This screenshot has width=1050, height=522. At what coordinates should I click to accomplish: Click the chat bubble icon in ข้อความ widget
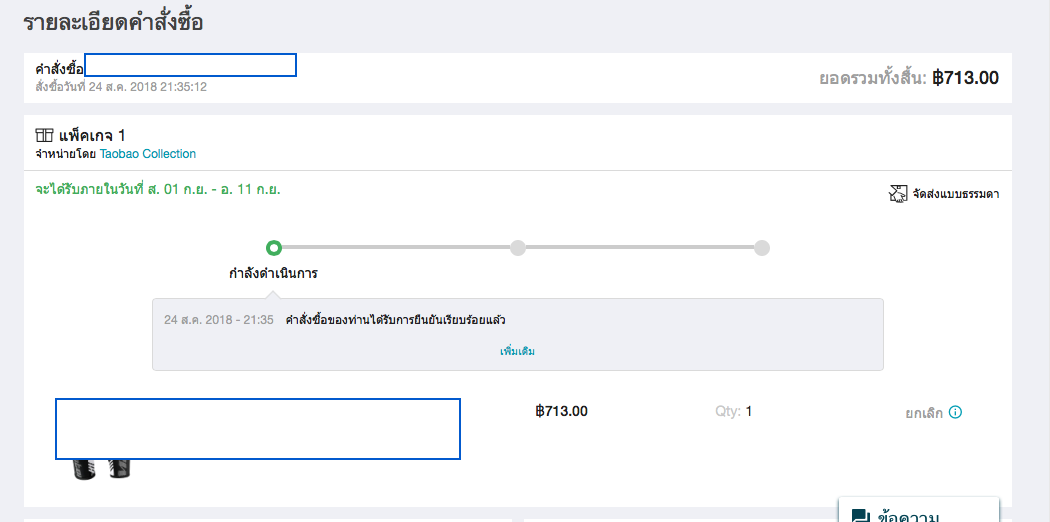coord(860,515)
